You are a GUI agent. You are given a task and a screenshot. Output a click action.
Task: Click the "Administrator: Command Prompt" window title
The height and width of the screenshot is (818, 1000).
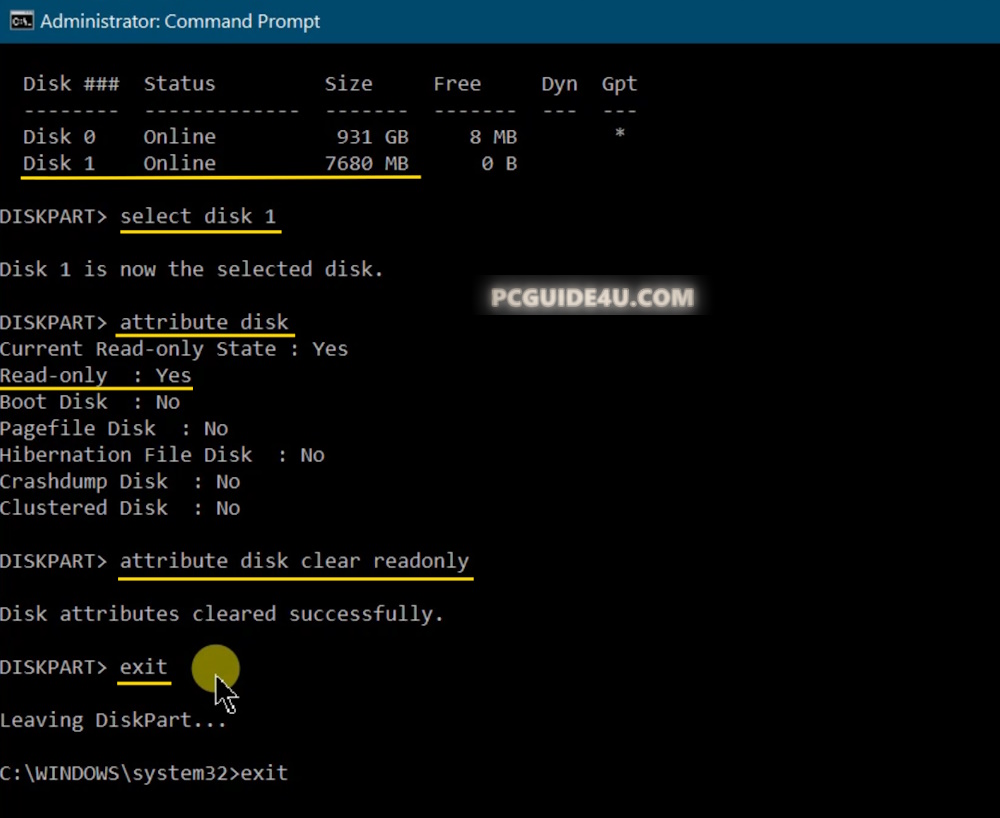point(180,22)
